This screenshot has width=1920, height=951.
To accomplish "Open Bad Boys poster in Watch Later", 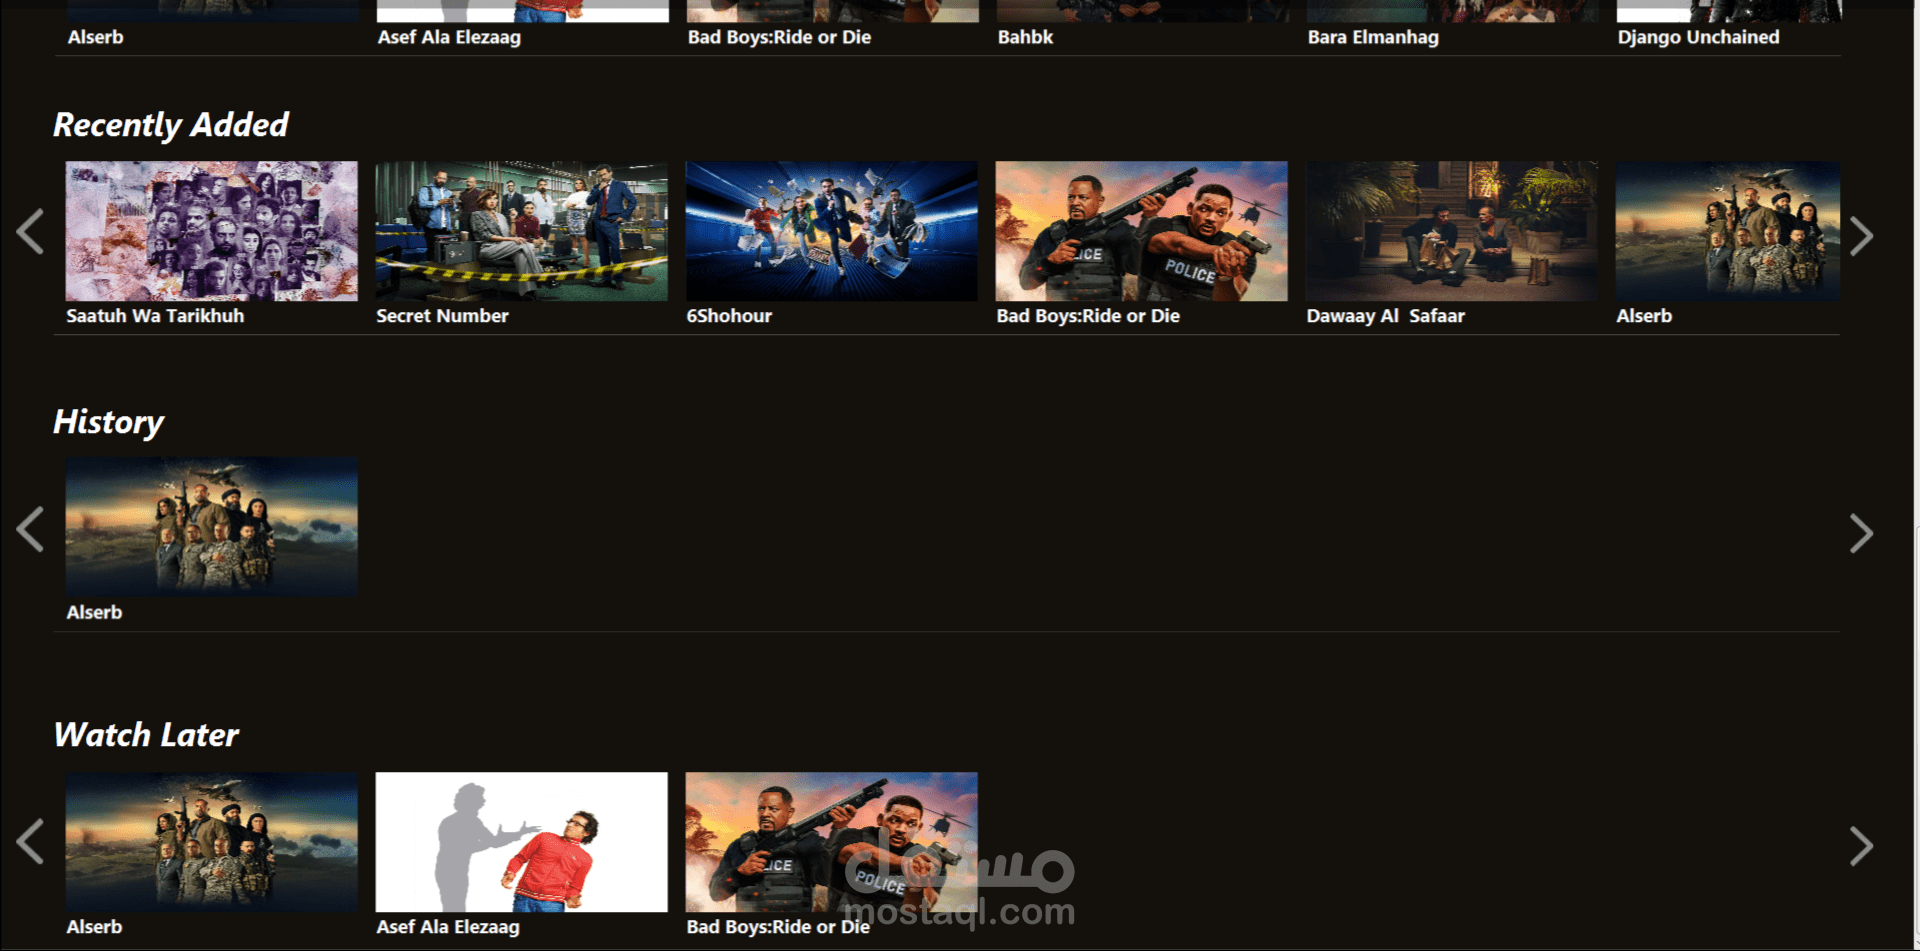I will click(x=831, y=842).
